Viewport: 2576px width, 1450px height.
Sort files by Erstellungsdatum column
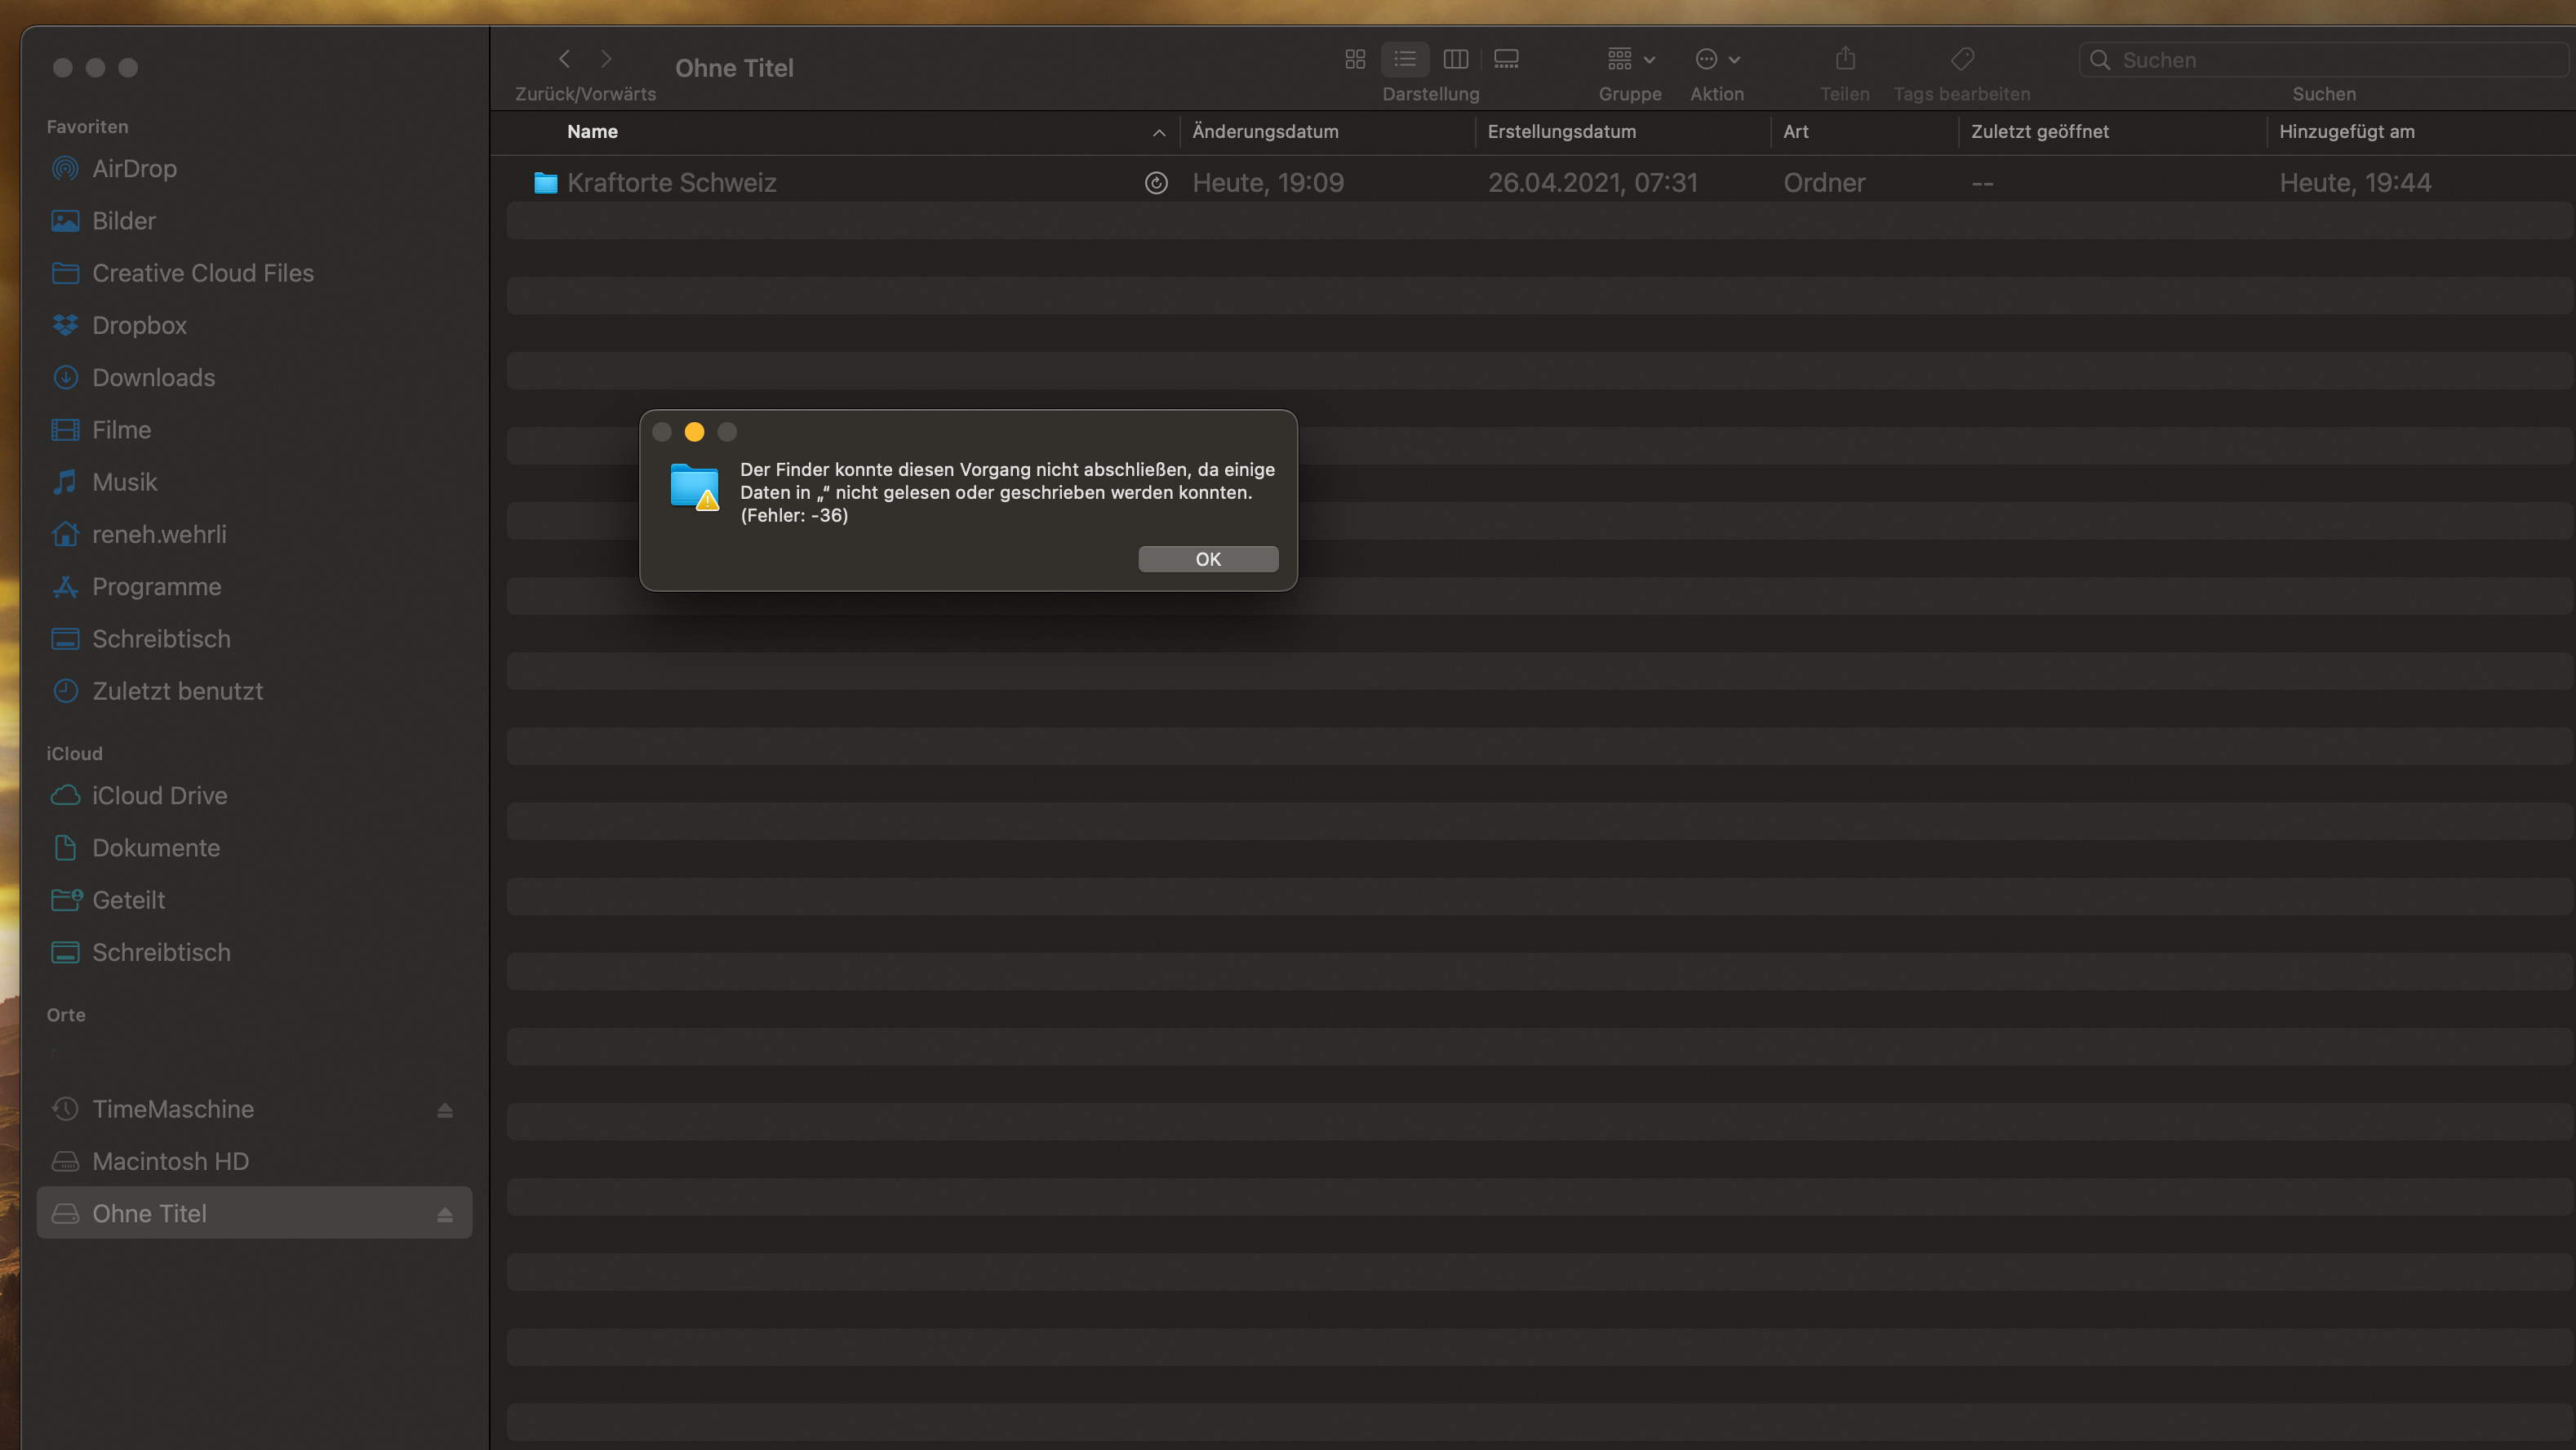click(1561, 131)
